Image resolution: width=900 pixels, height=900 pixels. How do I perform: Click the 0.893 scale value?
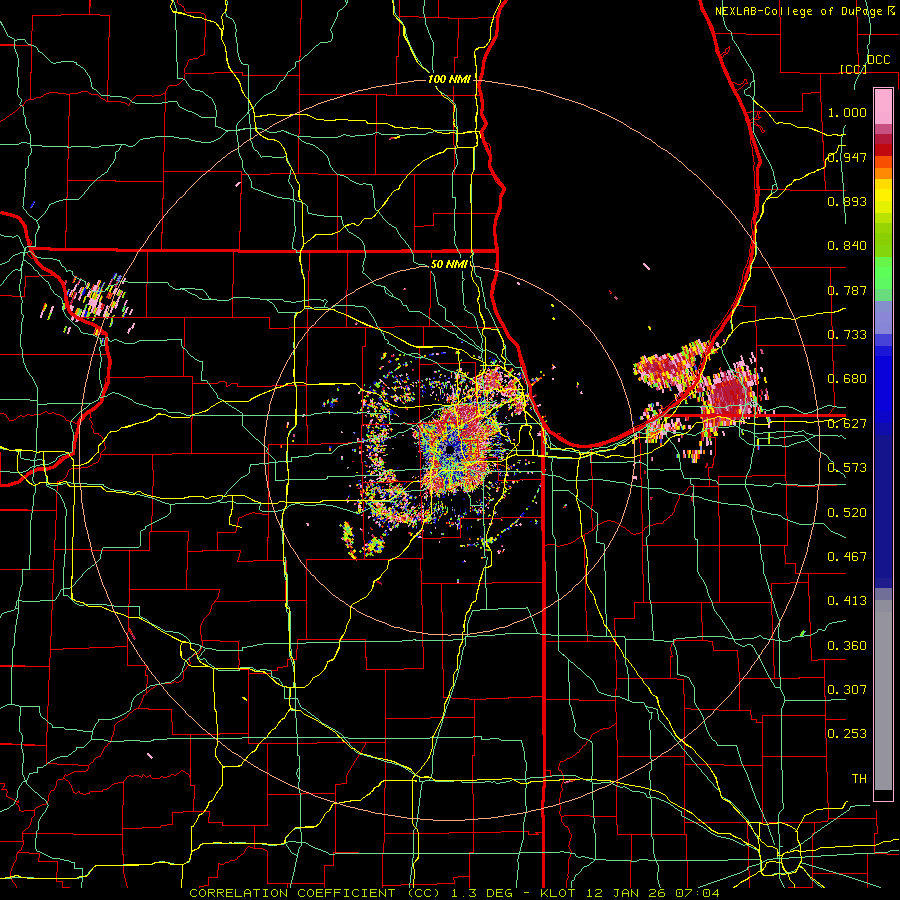click(847, 201)
